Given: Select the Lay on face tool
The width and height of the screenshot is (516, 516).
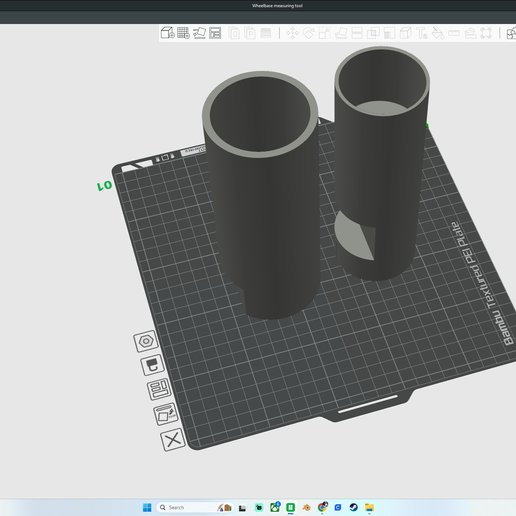Looking at the screenshot, I should pyautogui.click(x=341, y=33).
